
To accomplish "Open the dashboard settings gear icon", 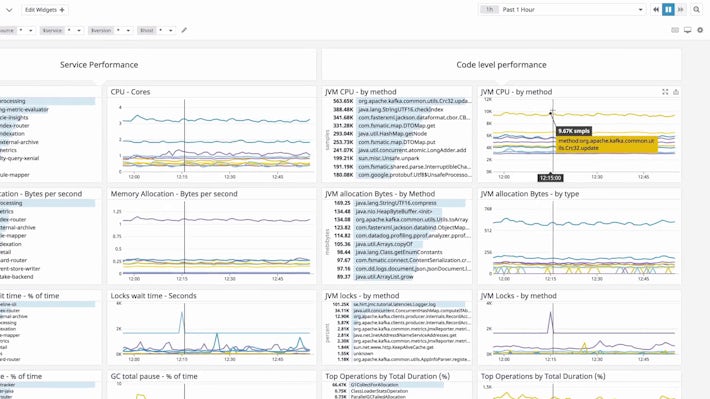I will [700, 30].
